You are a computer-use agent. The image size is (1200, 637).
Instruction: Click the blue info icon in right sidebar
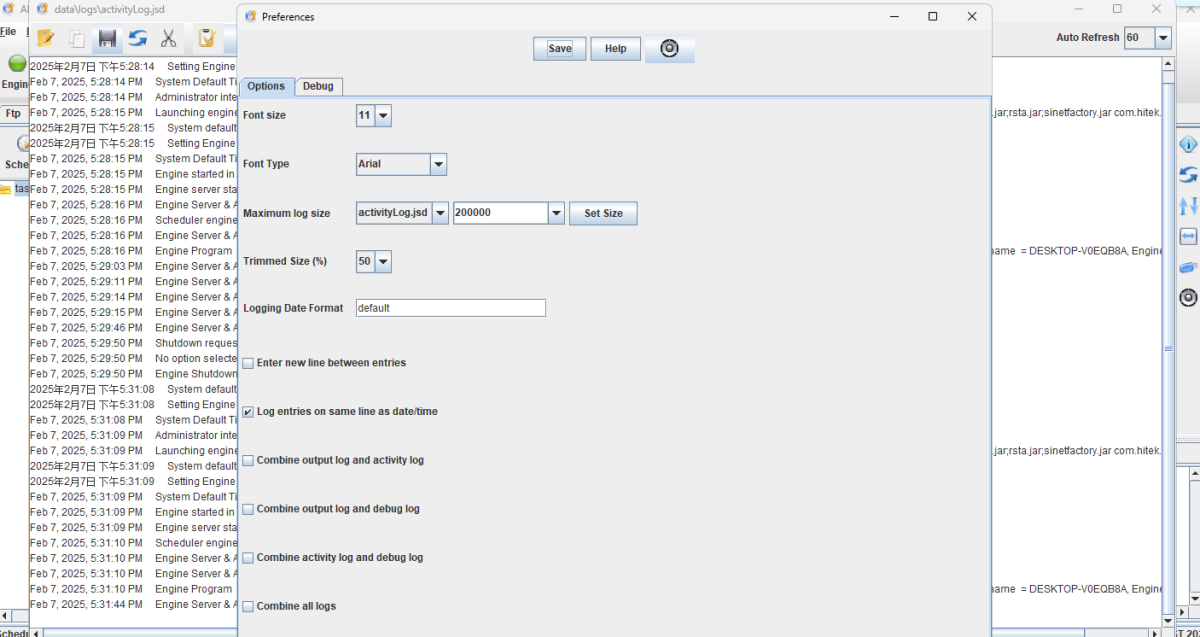(1188, 144)
